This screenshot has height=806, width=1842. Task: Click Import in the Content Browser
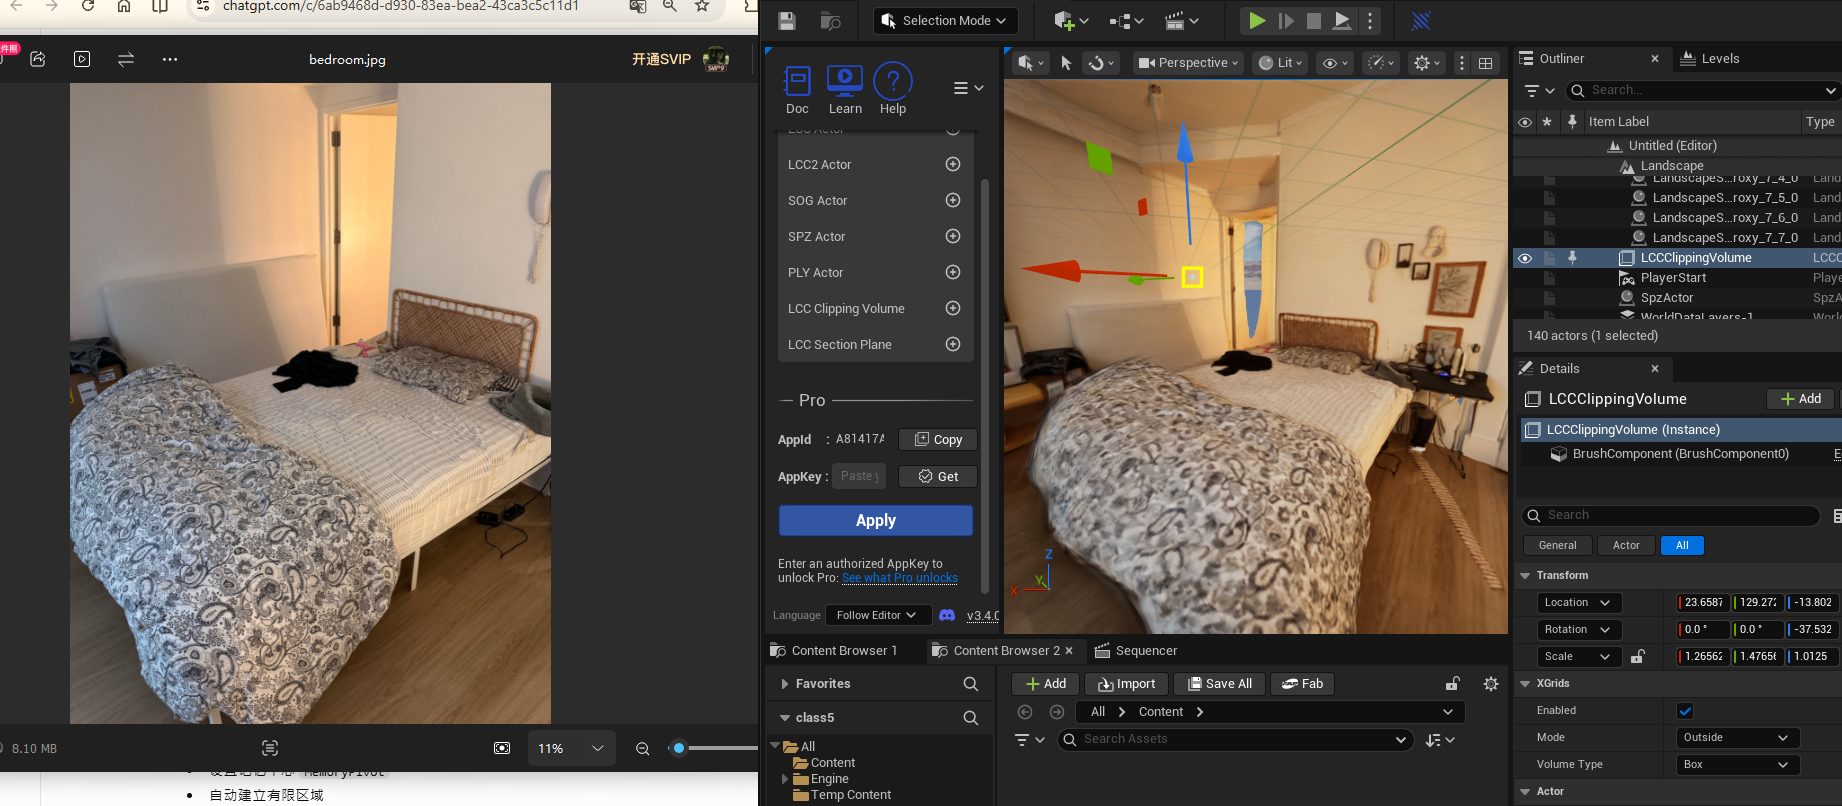pos(1126,684)
